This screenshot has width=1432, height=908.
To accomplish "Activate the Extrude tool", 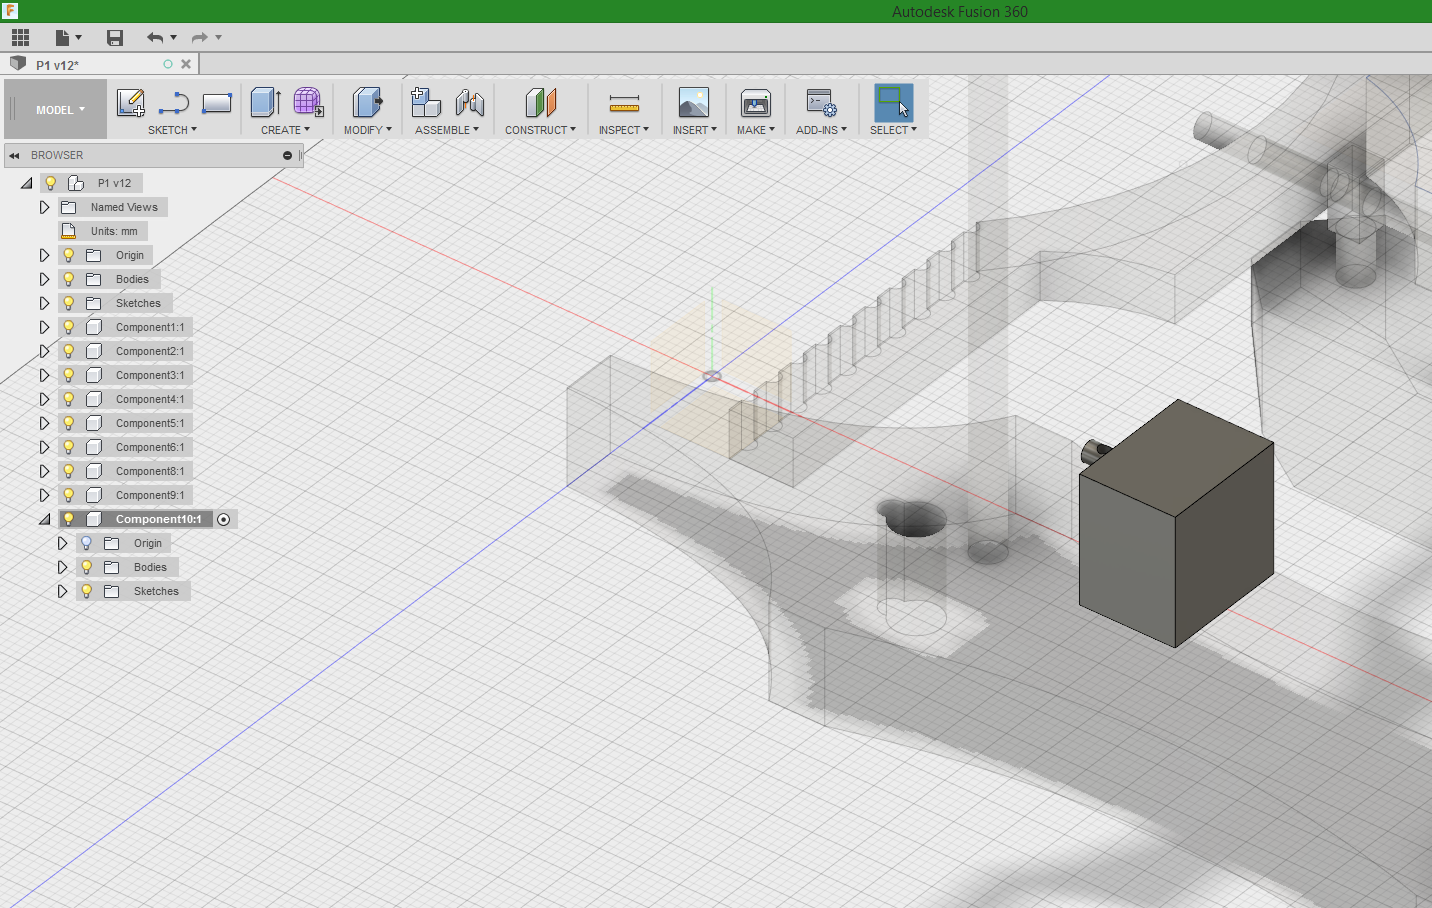I will 265,102.
